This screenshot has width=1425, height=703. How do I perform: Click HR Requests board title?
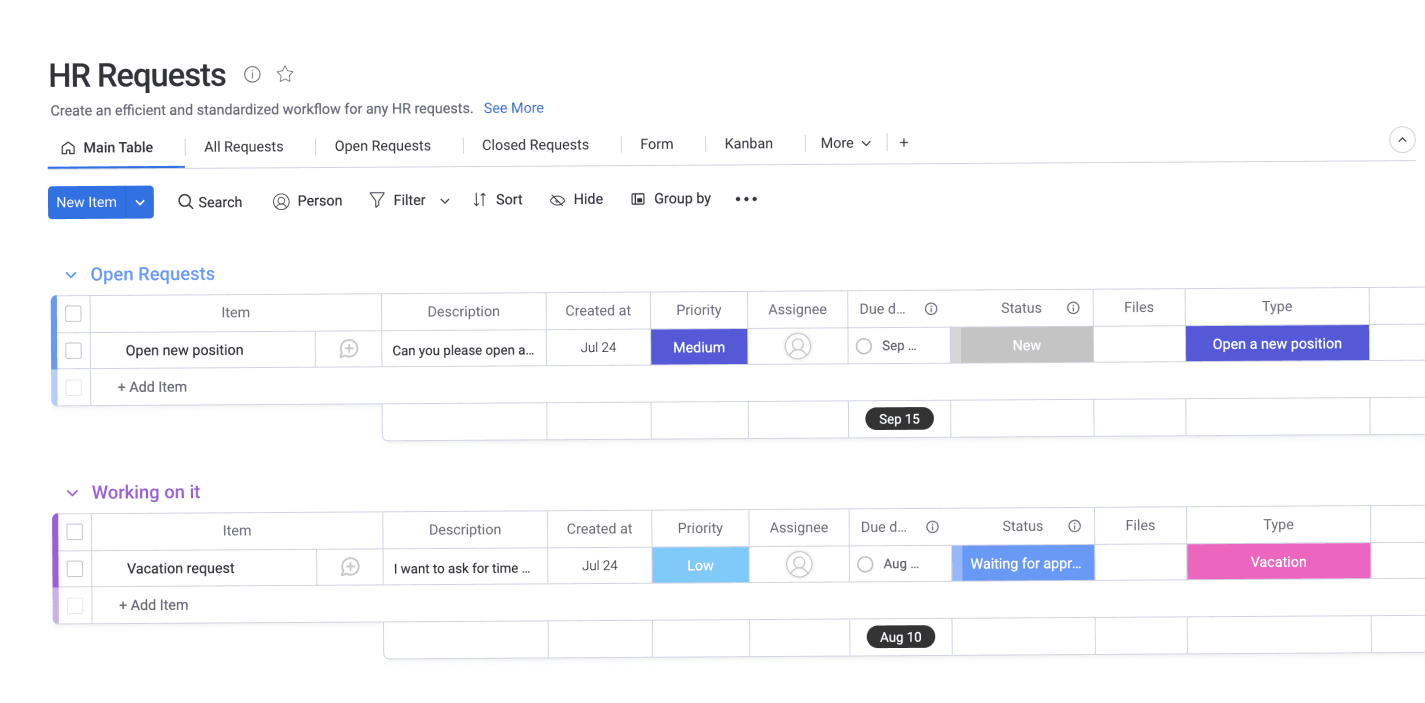point(137,75)
